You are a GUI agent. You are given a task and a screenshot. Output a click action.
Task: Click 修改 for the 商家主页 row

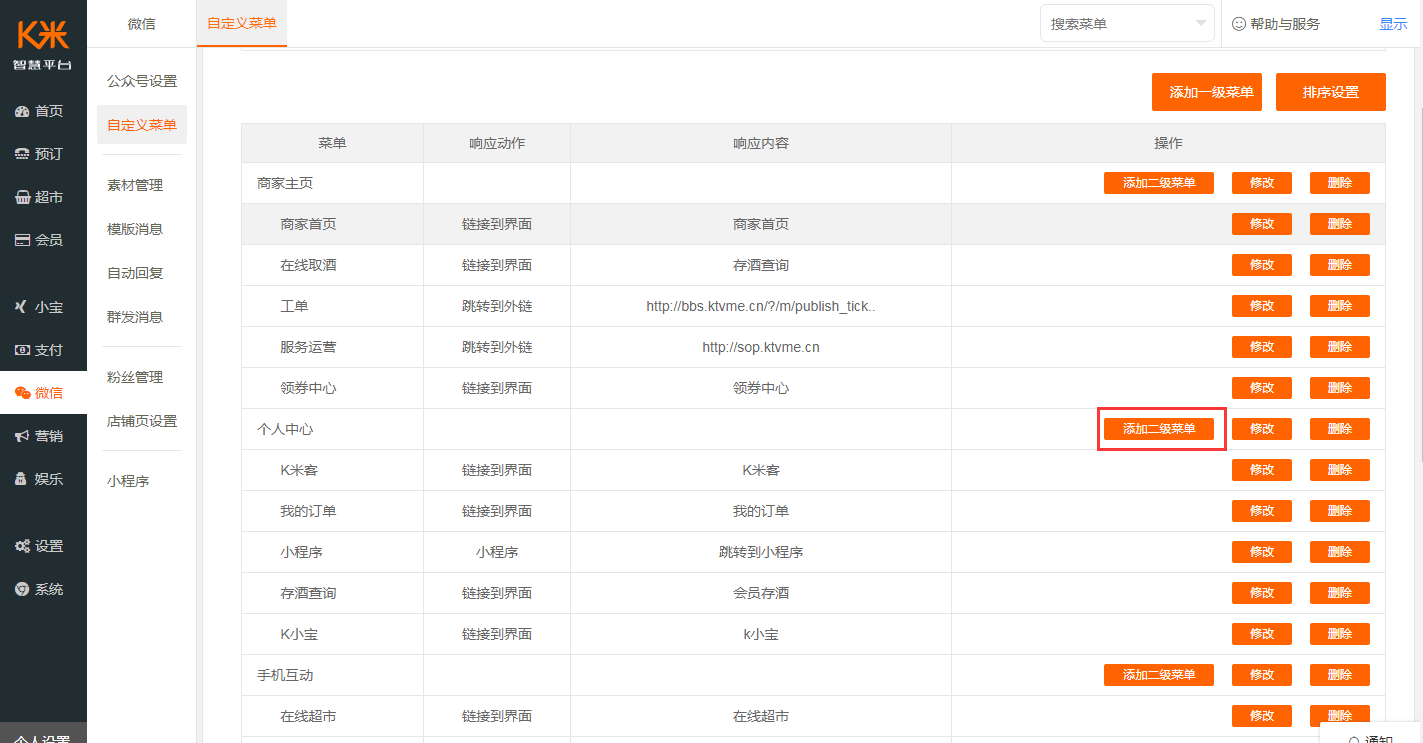tap(1262, 183)
